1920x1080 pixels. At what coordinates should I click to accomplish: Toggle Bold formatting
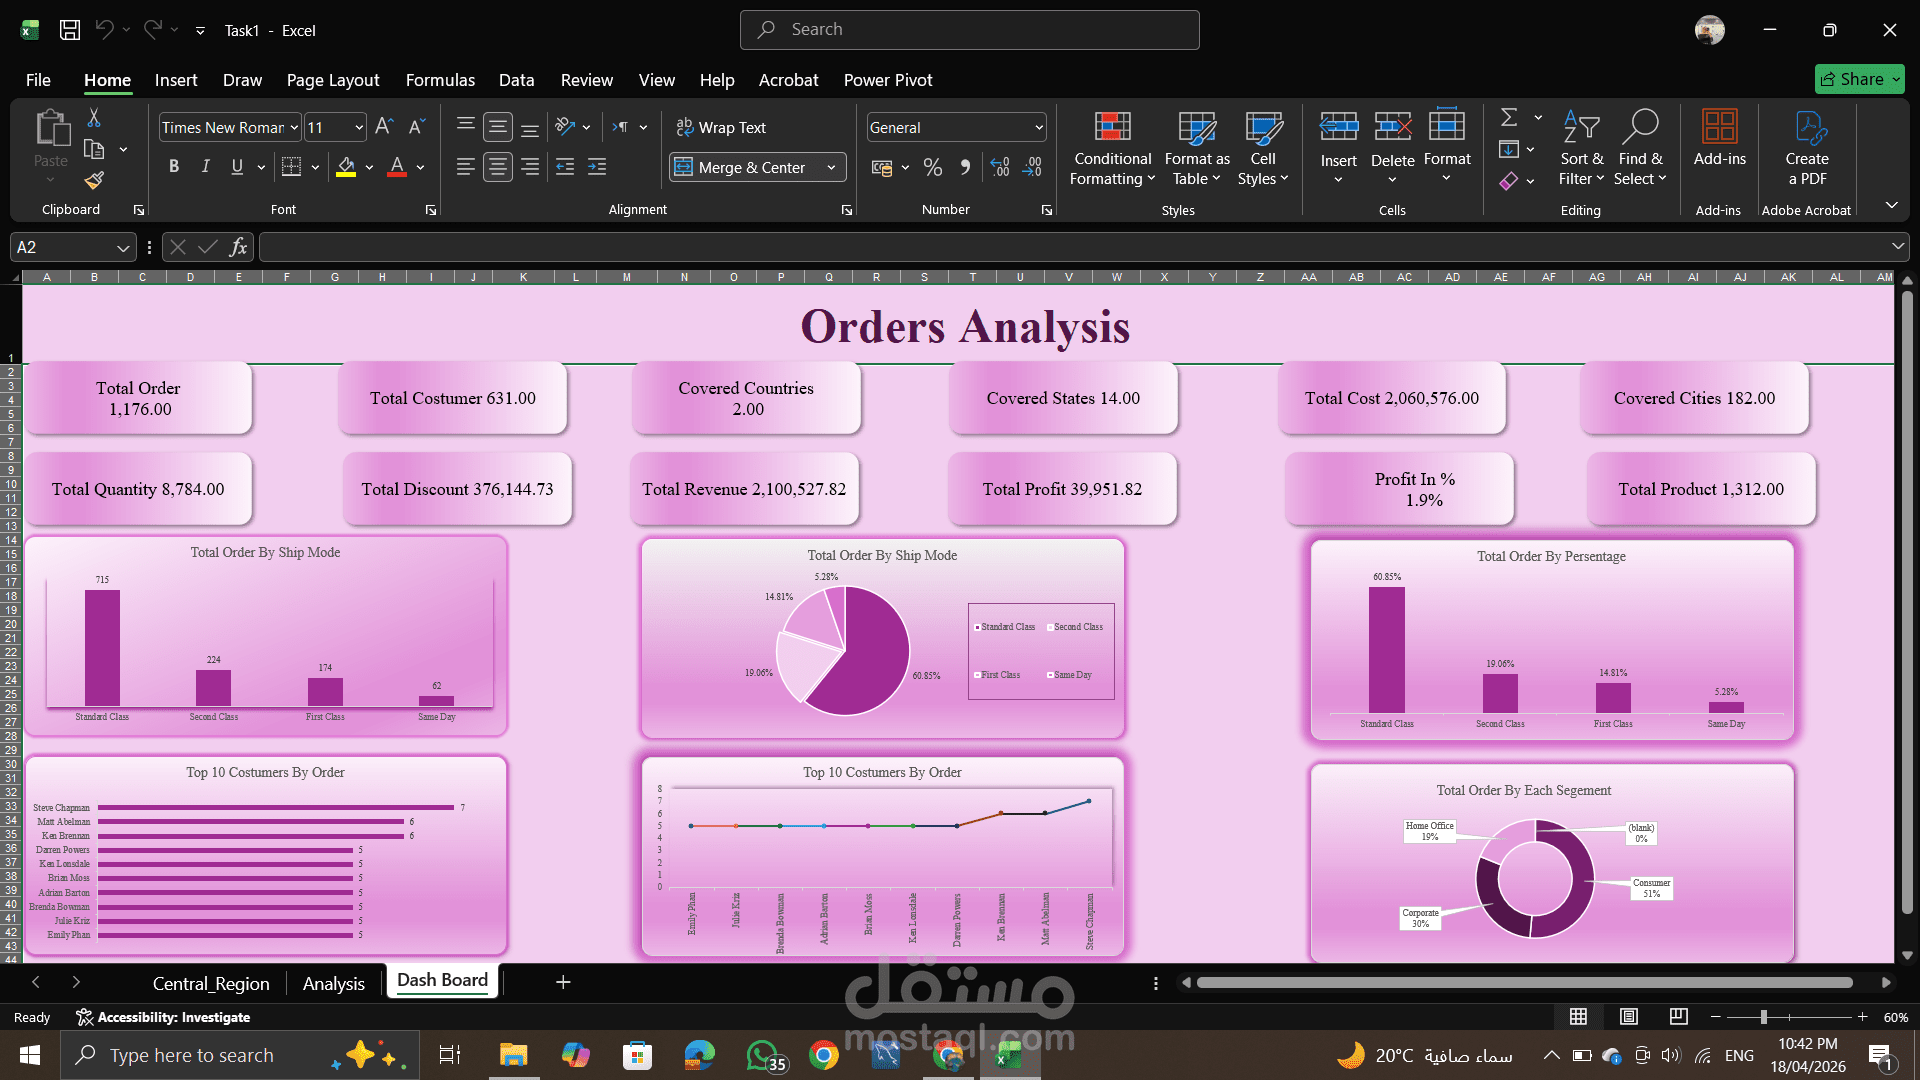pyautogui.click(x=174, y=167)
